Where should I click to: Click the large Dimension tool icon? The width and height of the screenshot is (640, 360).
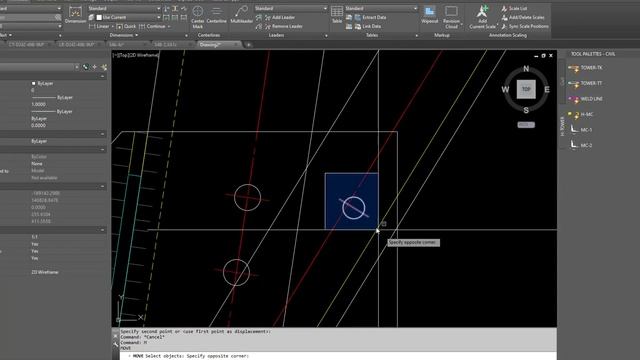tap(76, 14)
